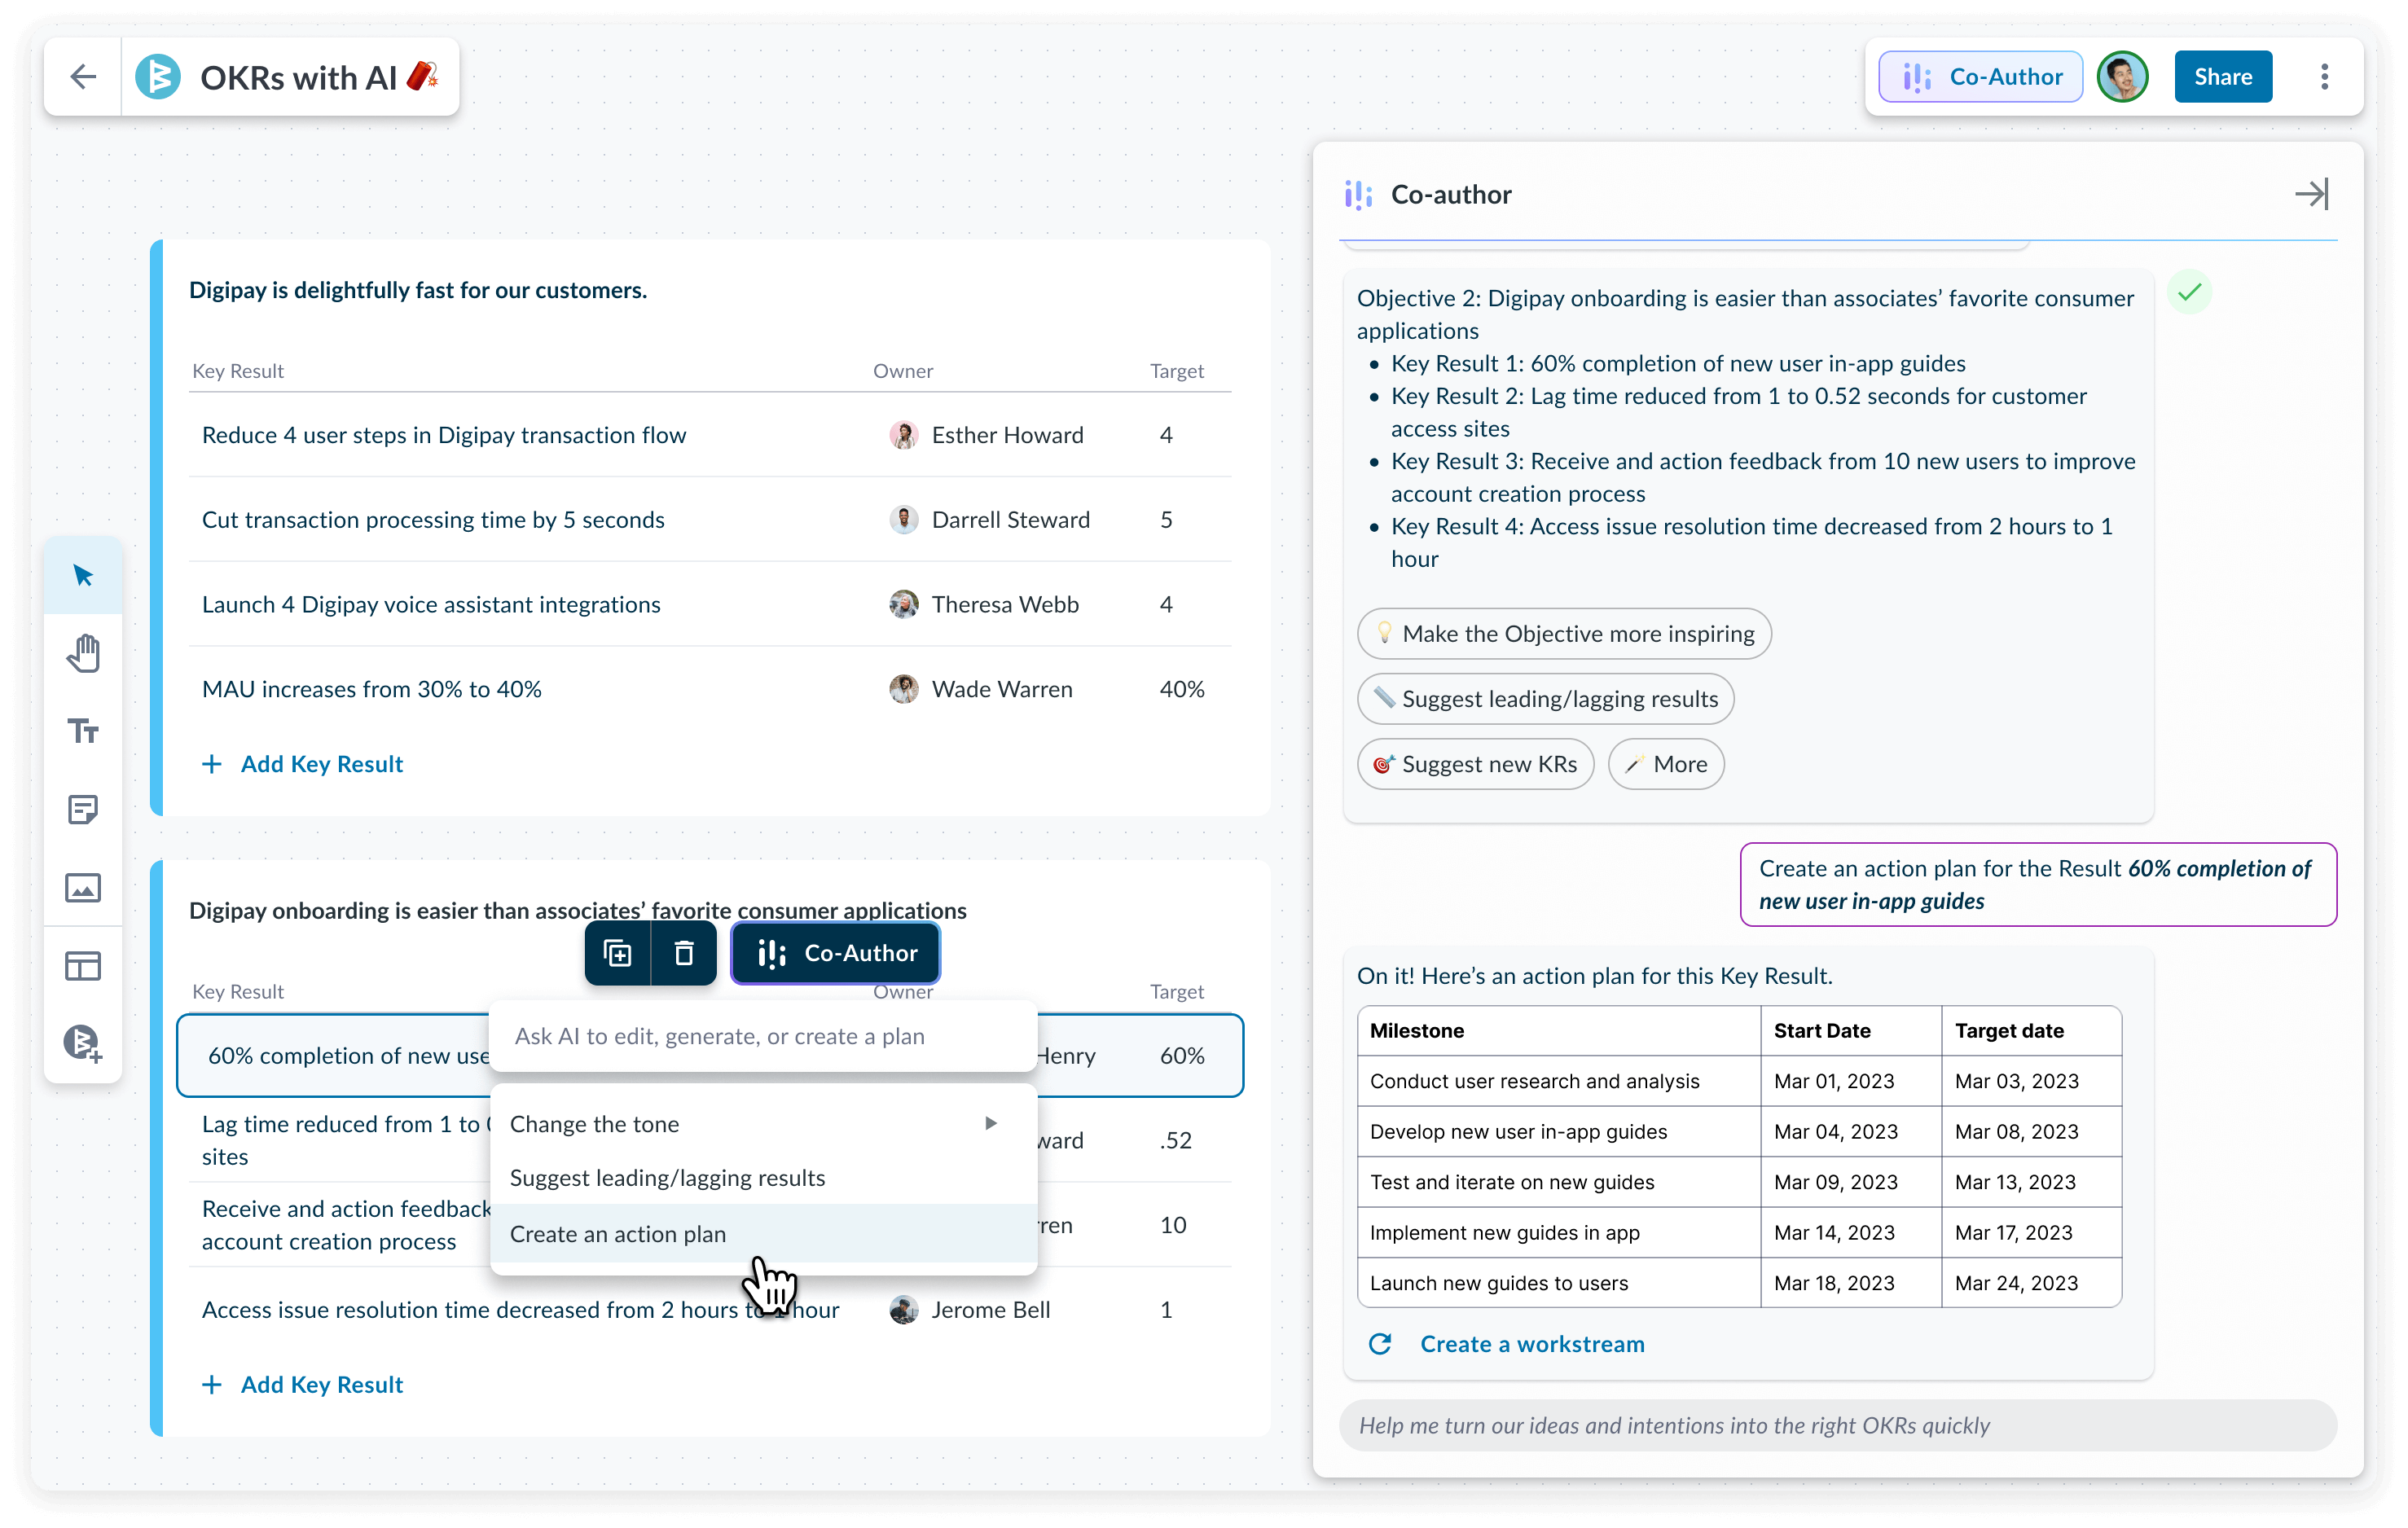
Task: Click the floating Co-Author toolbar button
Action: [x=836, y=953]
